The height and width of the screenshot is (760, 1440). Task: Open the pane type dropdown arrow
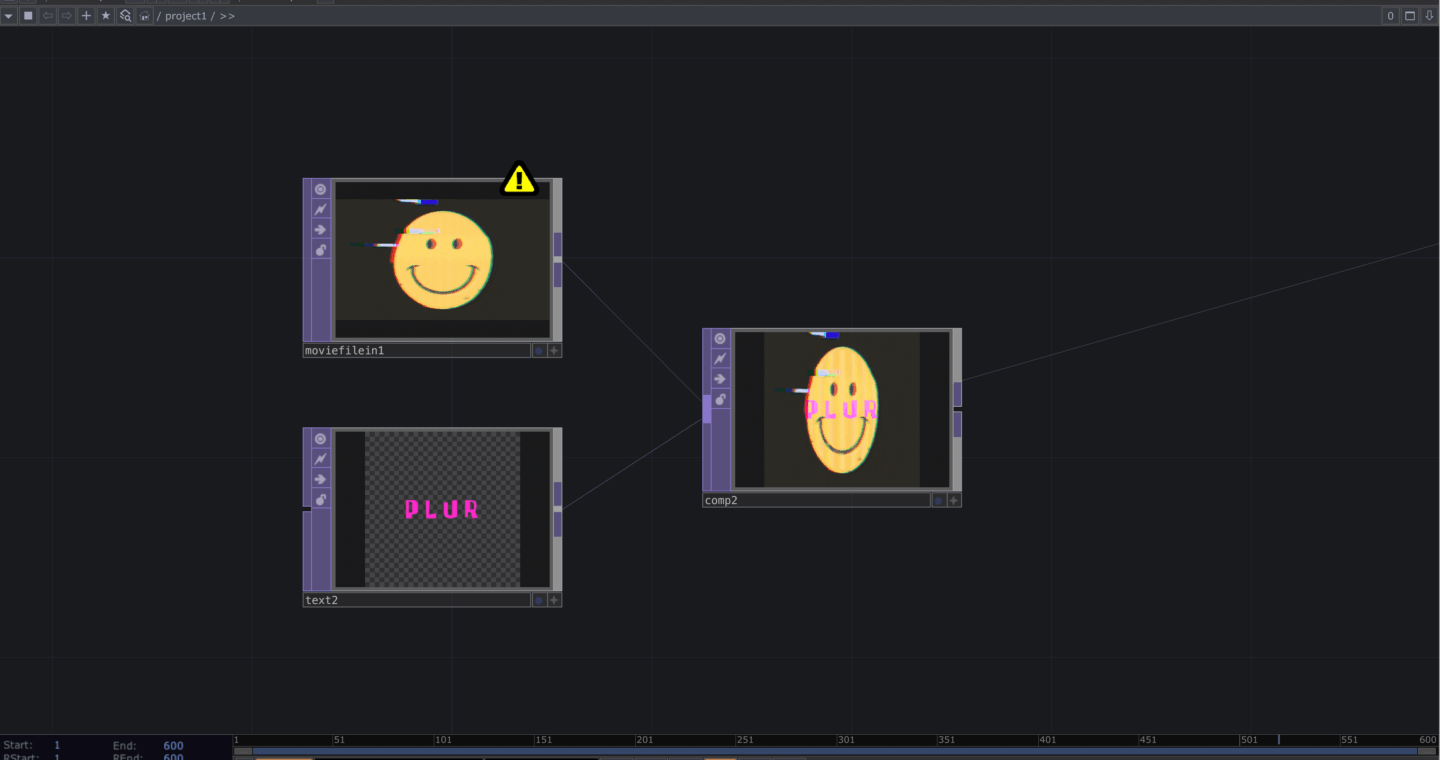[9, 16]
